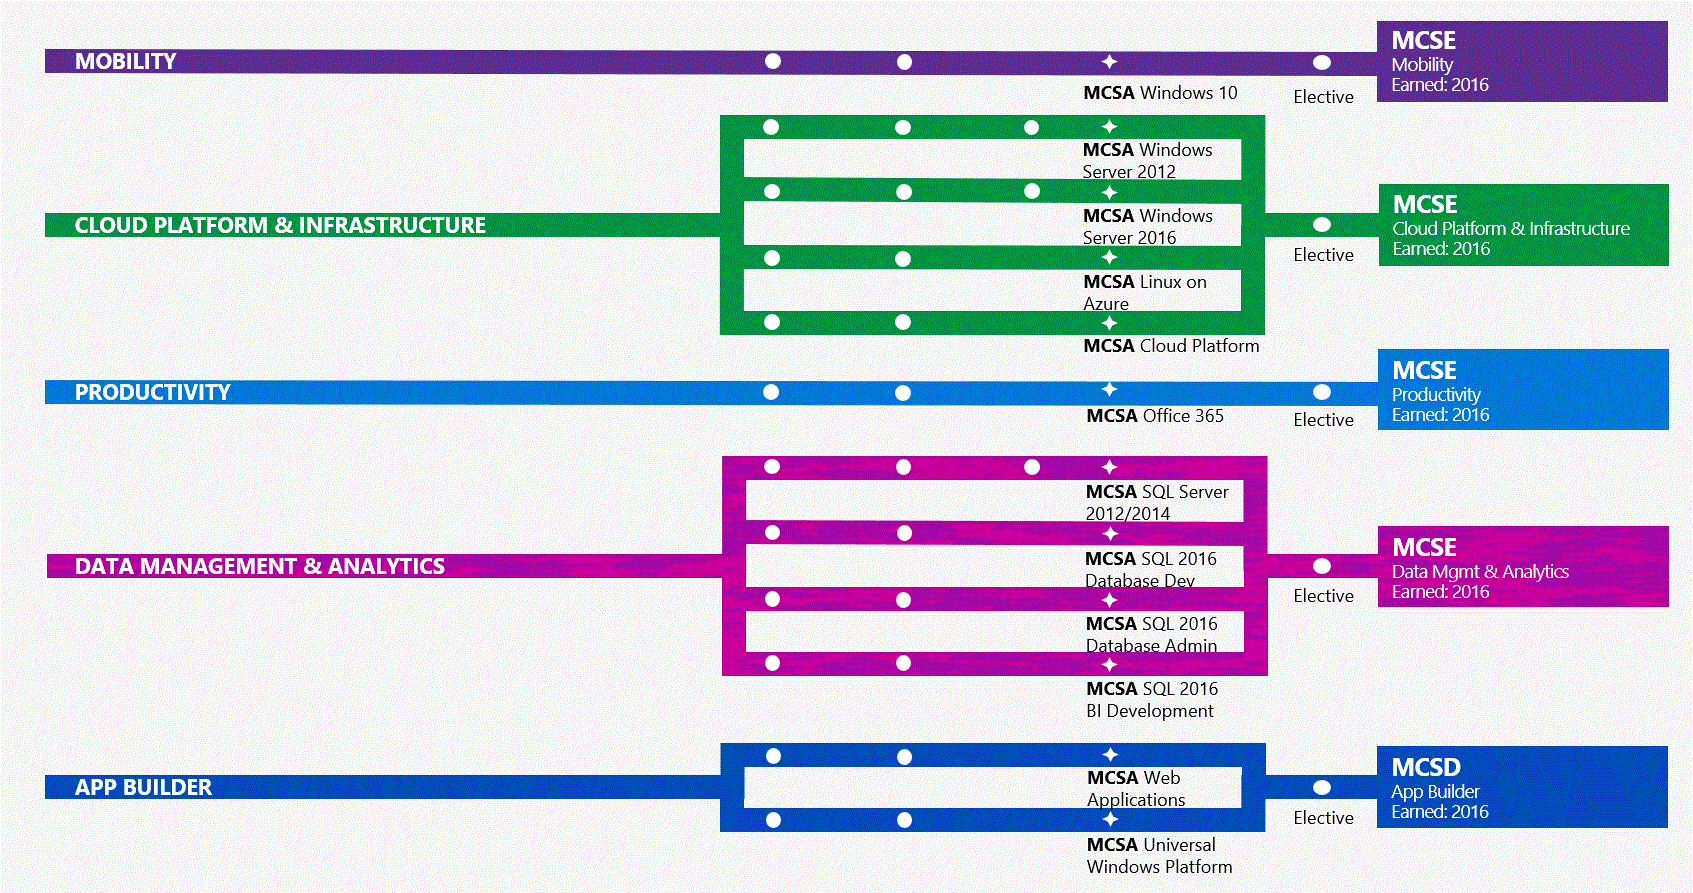Click the Elective circle on the Mobility track
This screenshot has width=1693, height=893.
[1322, 63]
